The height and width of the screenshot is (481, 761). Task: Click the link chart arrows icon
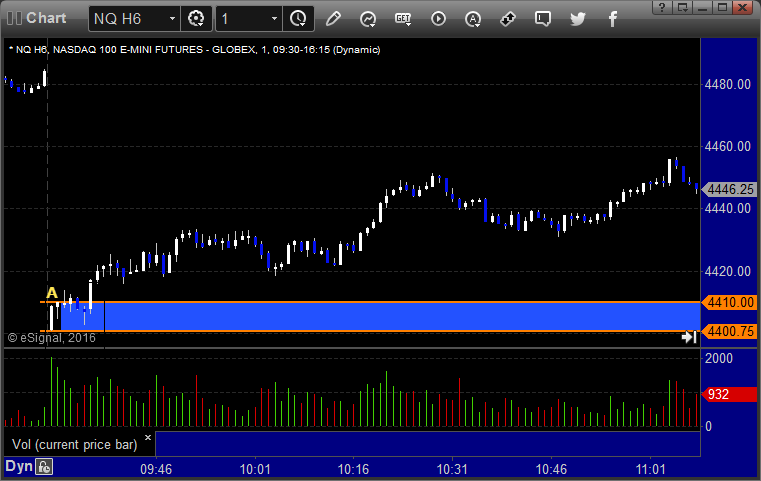[x=508, y=19]
